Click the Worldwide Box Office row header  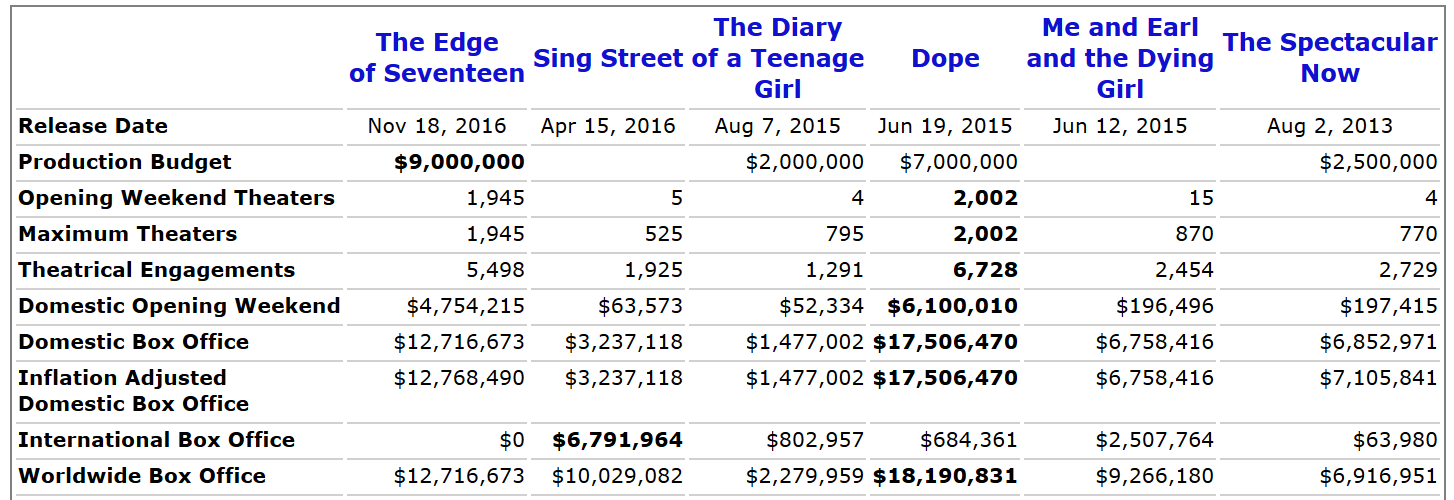click(x=142, y=476)
